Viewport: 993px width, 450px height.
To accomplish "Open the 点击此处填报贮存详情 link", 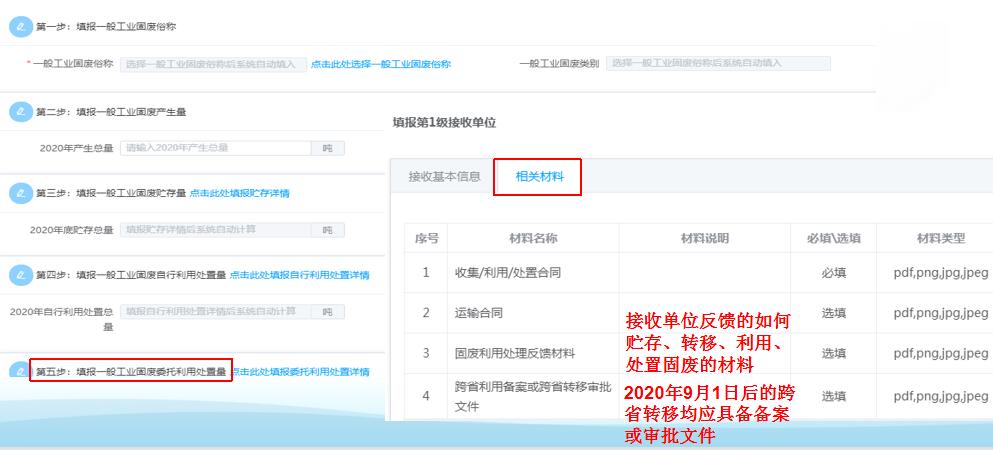I will coord(240,193).
